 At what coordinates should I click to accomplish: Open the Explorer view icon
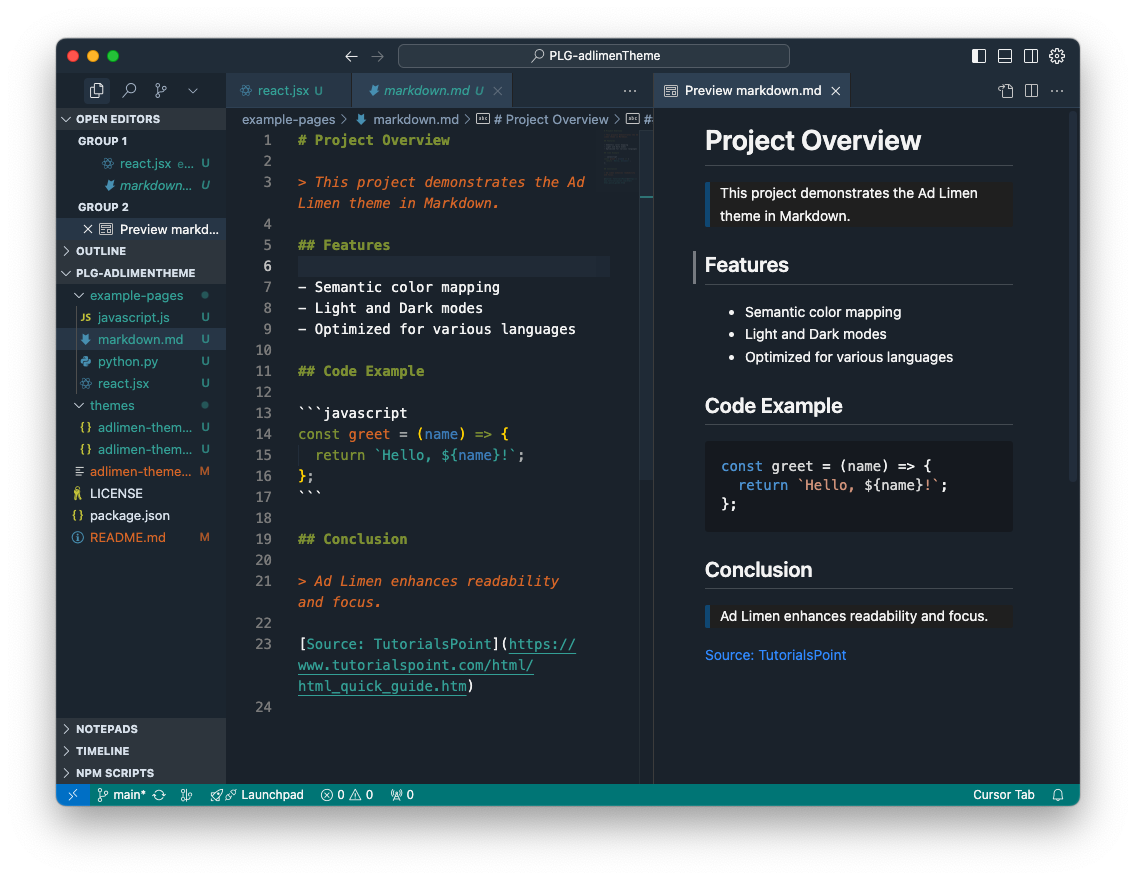click(96, 91)
